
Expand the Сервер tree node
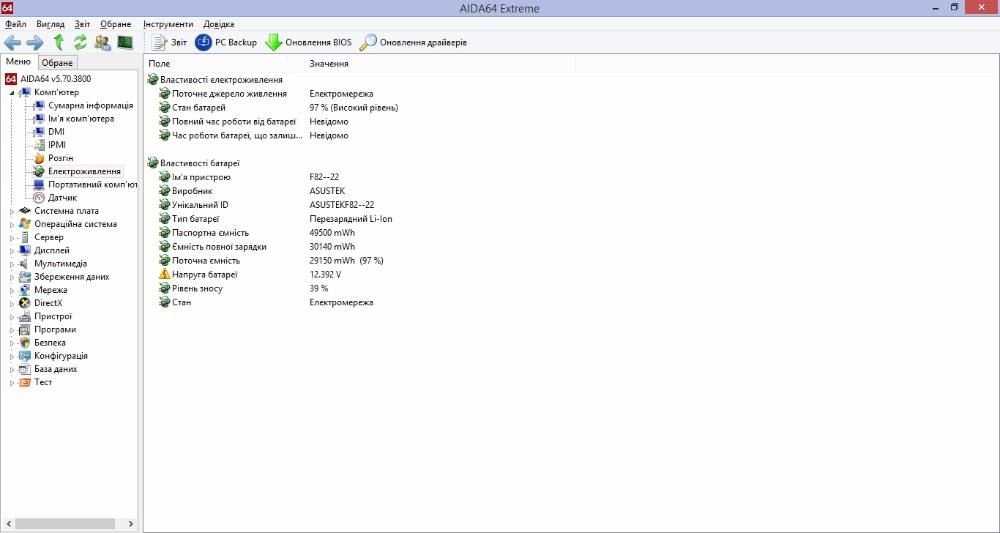pos(12,237)
